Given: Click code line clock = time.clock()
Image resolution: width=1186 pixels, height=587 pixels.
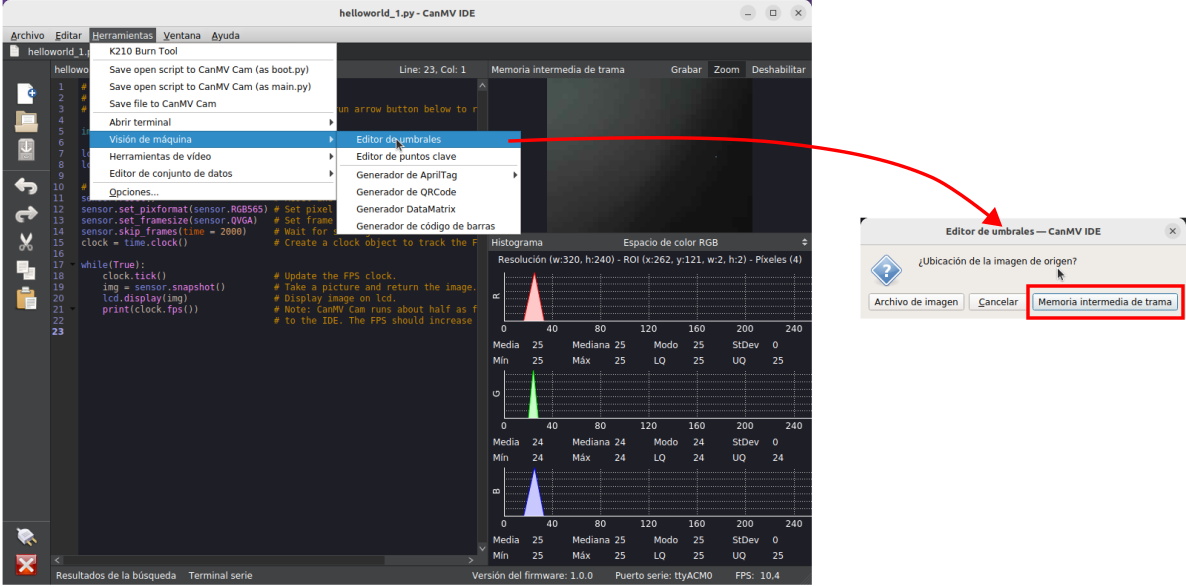Looking at the screenshot, I should click(134, 243).
